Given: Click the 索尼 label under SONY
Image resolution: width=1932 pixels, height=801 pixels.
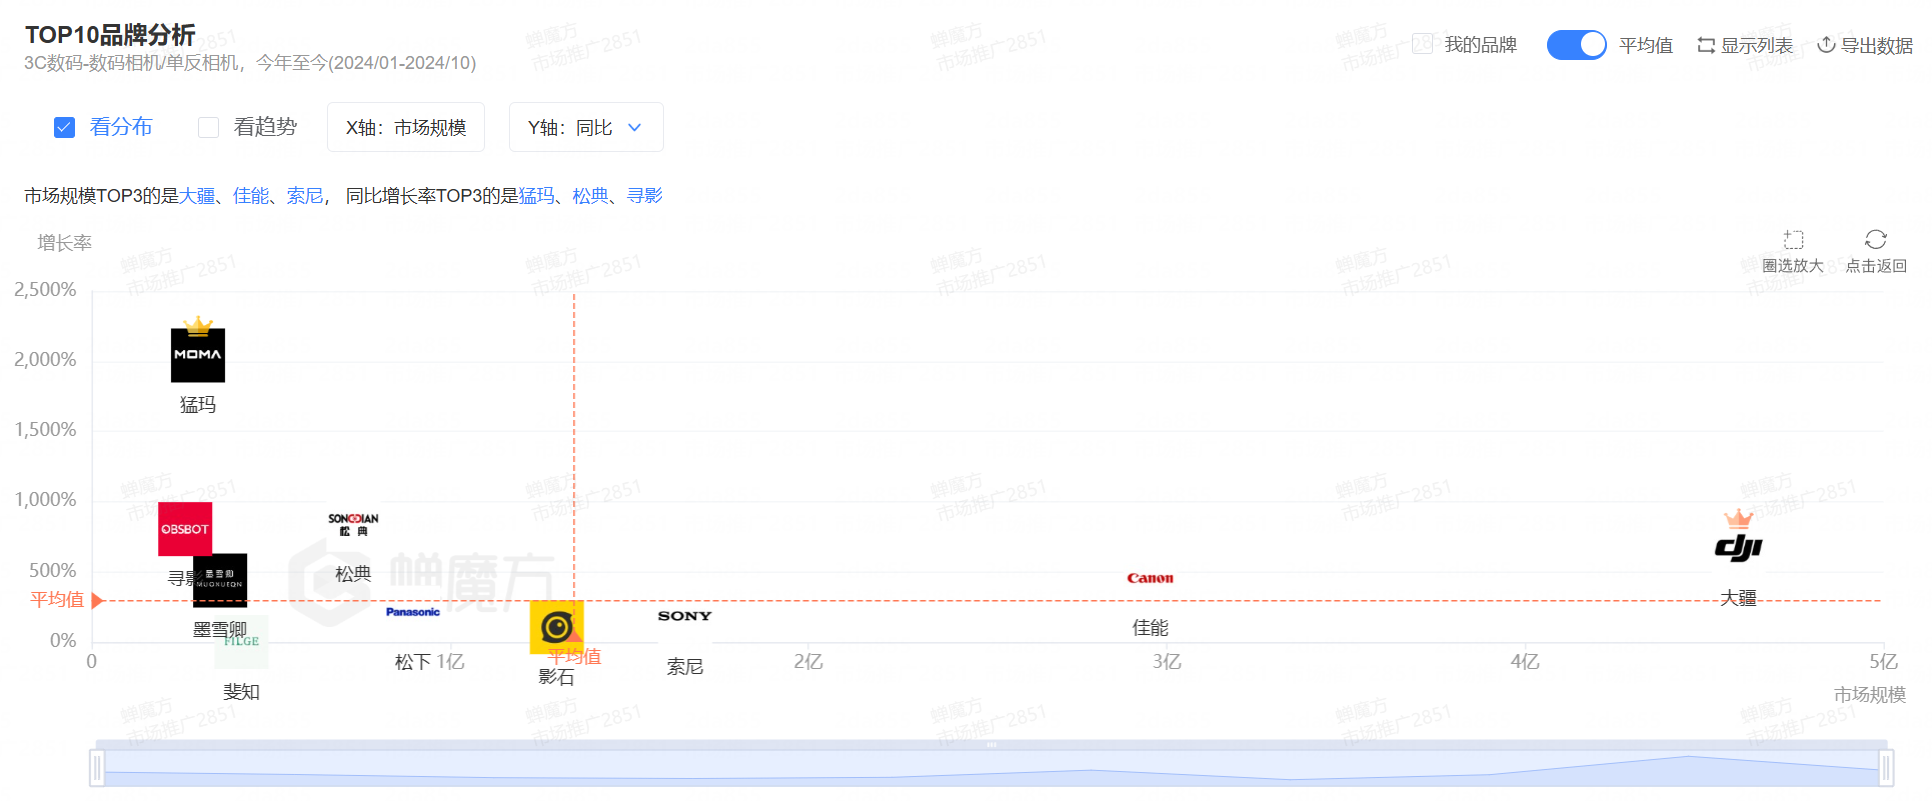Looking at the screenshot, I should click(685, 667).
